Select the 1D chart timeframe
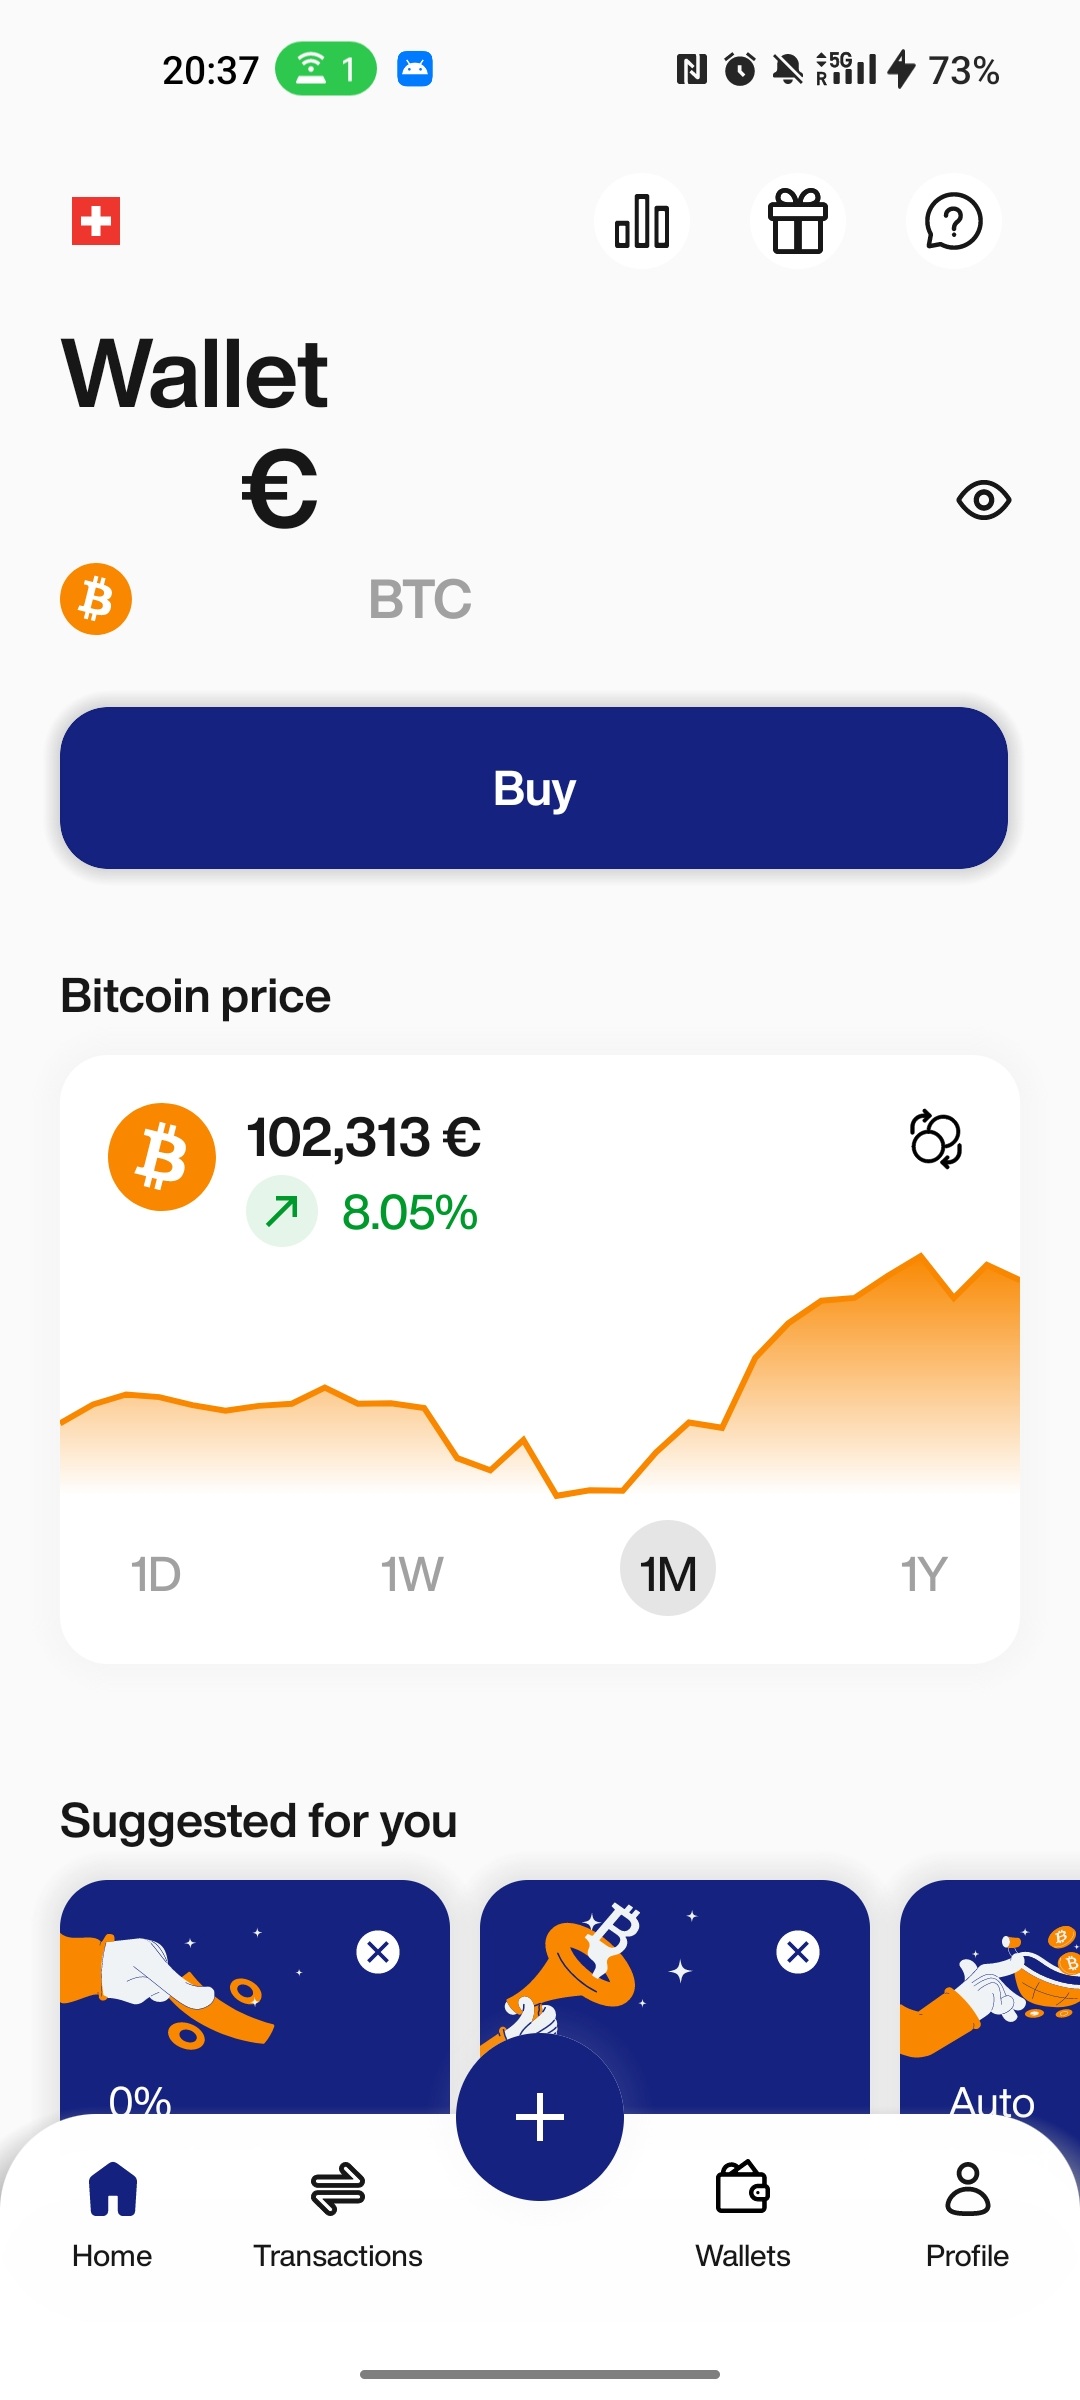Screen dimensions: 1080x2400 (x=156, y=1574)
